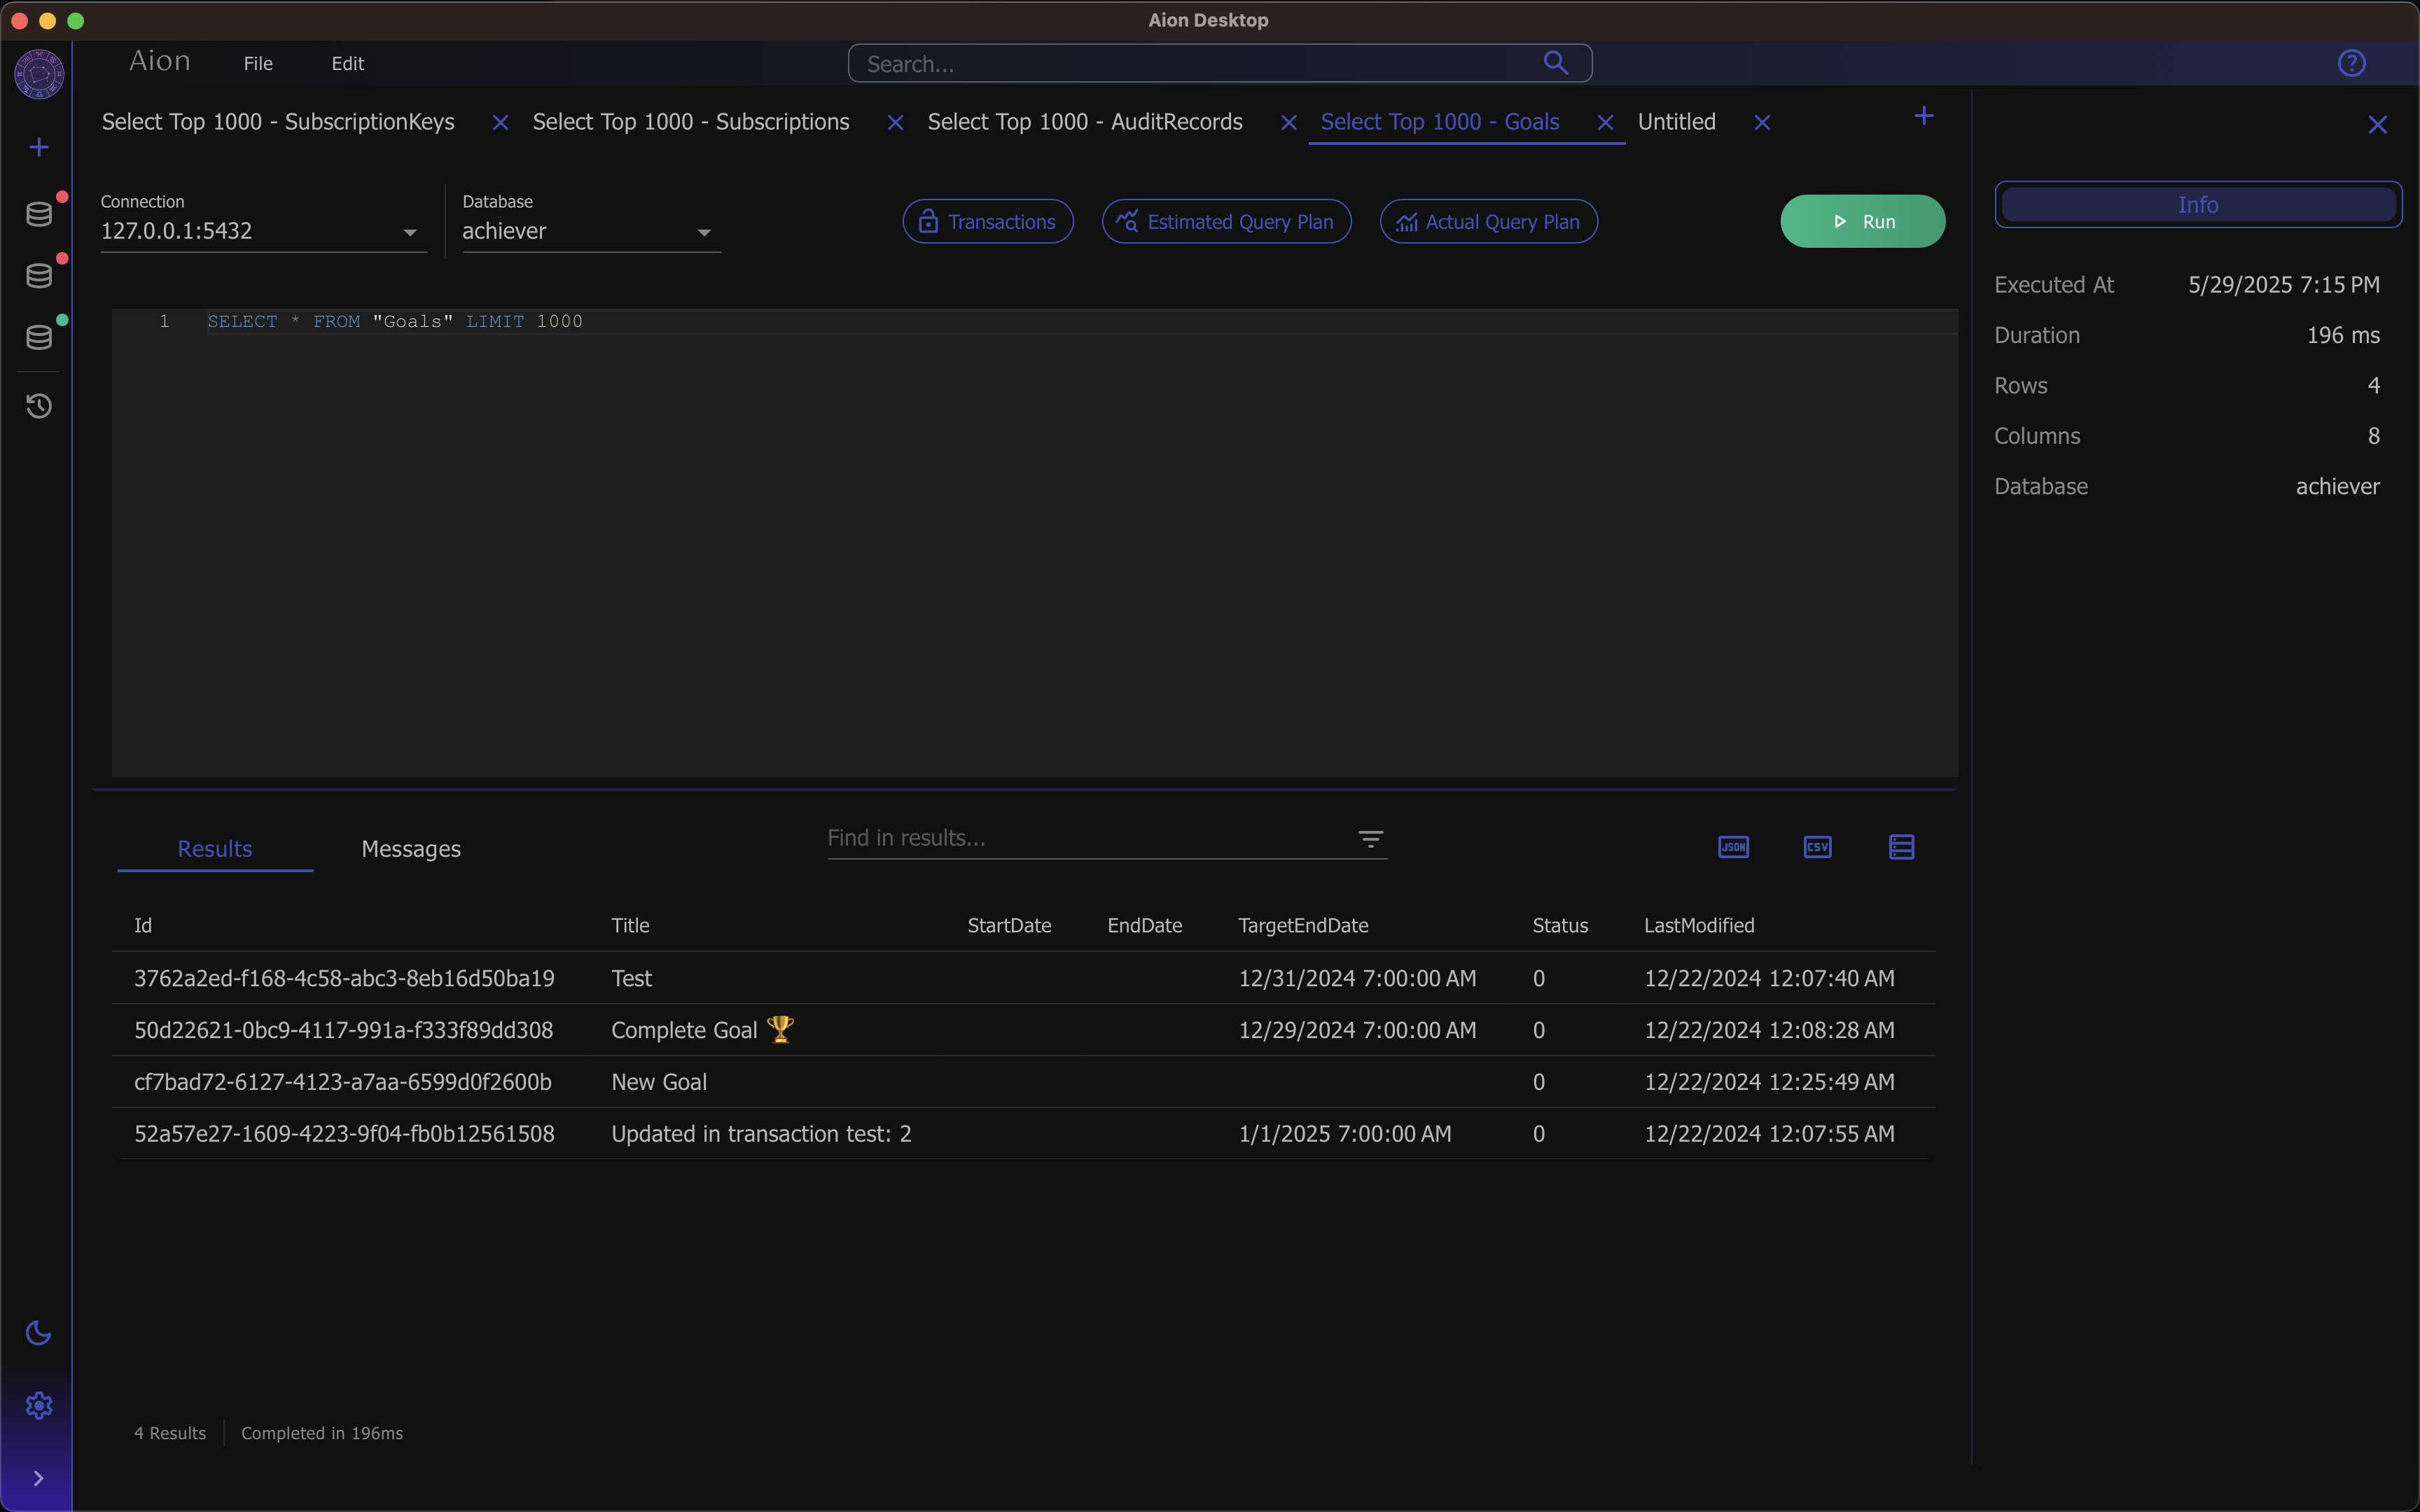Switch to Select Top 1000 - AuditRecords tab

(1085, 122)
